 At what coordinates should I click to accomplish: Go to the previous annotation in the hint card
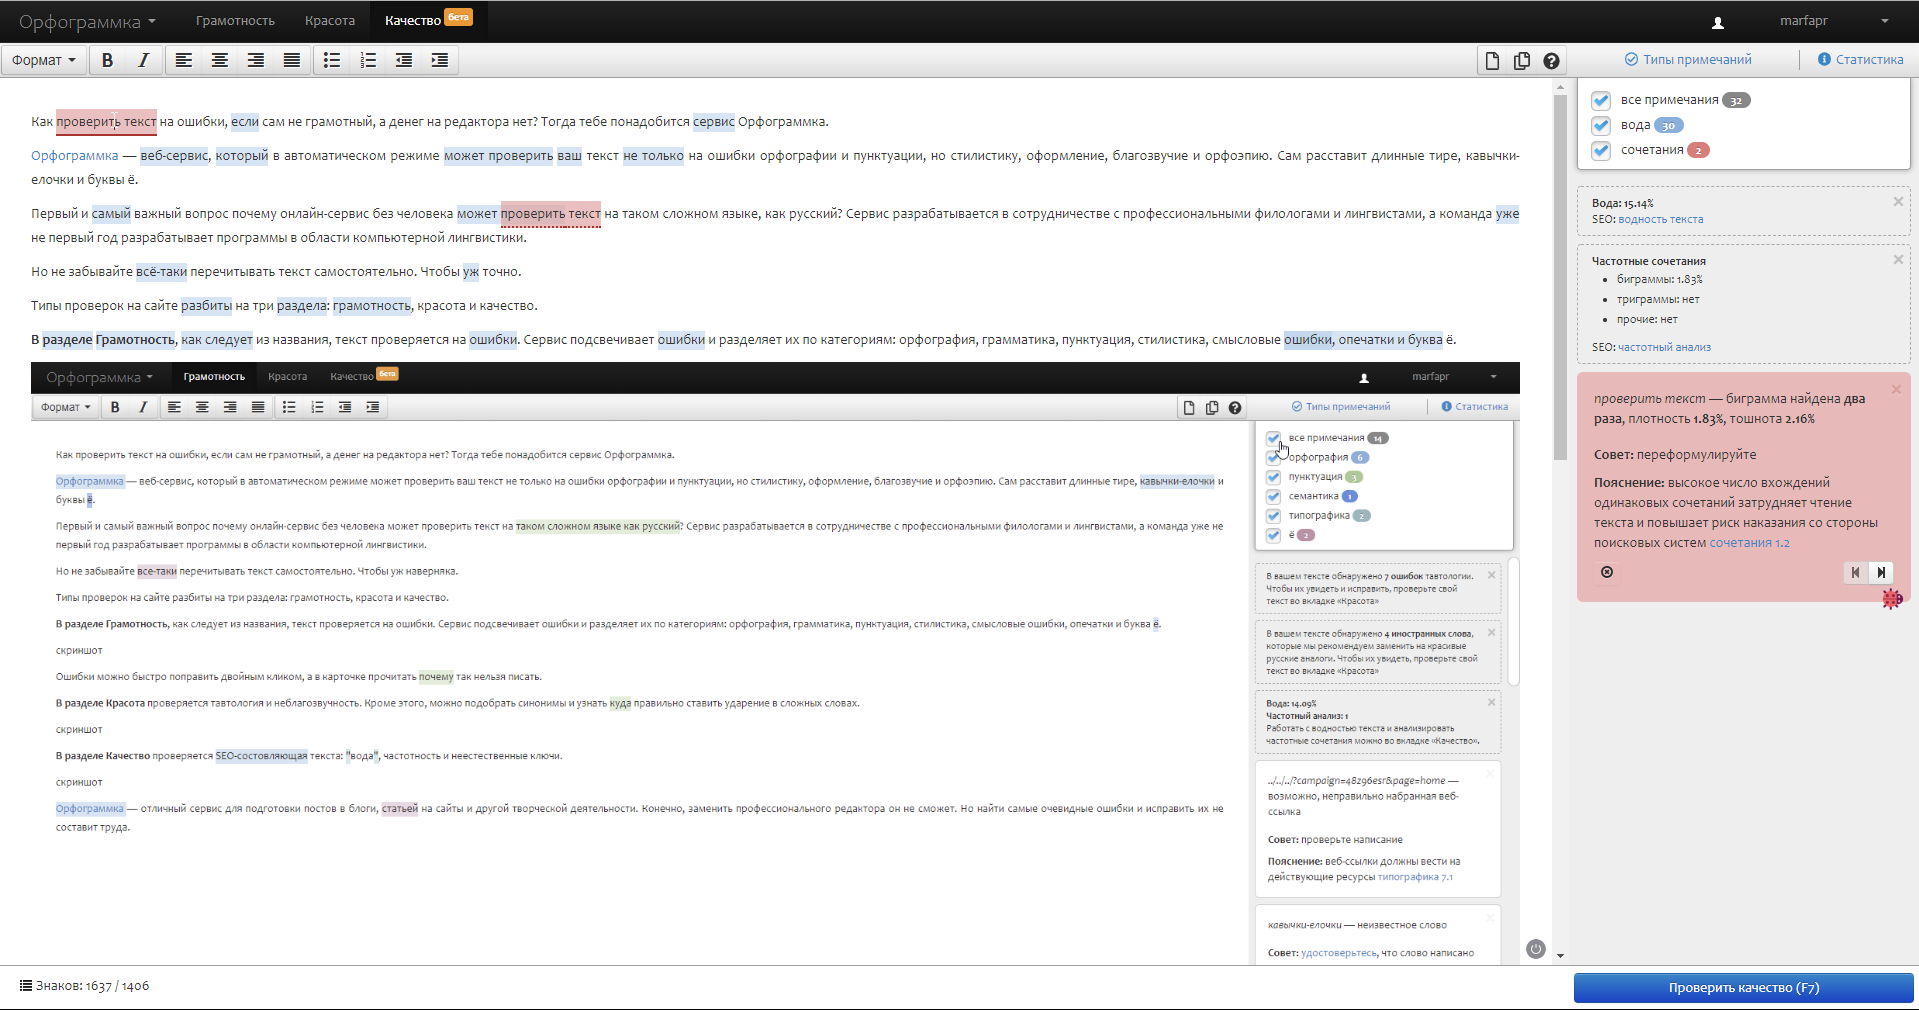1856,572
